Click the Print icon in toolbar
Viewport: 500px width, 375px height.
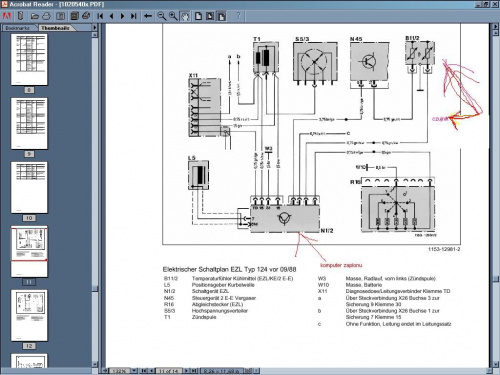pyautogui.click(x=46, y=16)
